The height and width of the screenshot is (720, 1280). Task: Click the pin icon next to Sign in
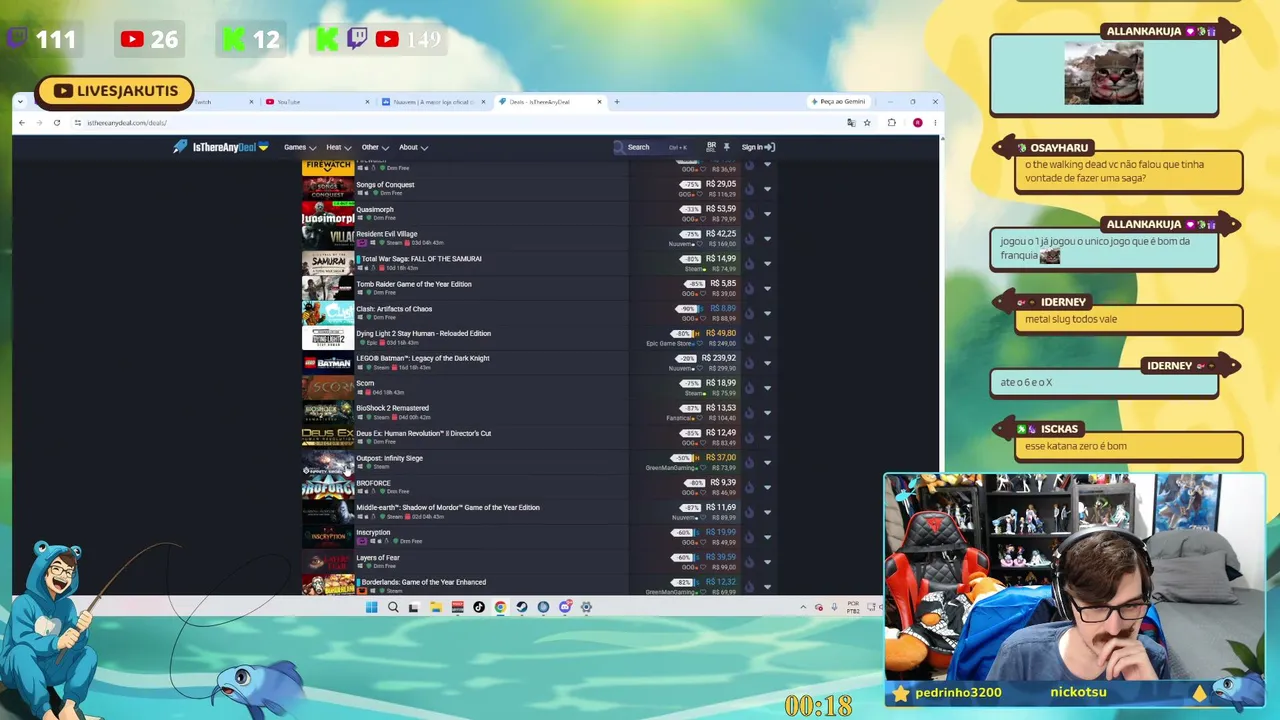pos(727,147)
